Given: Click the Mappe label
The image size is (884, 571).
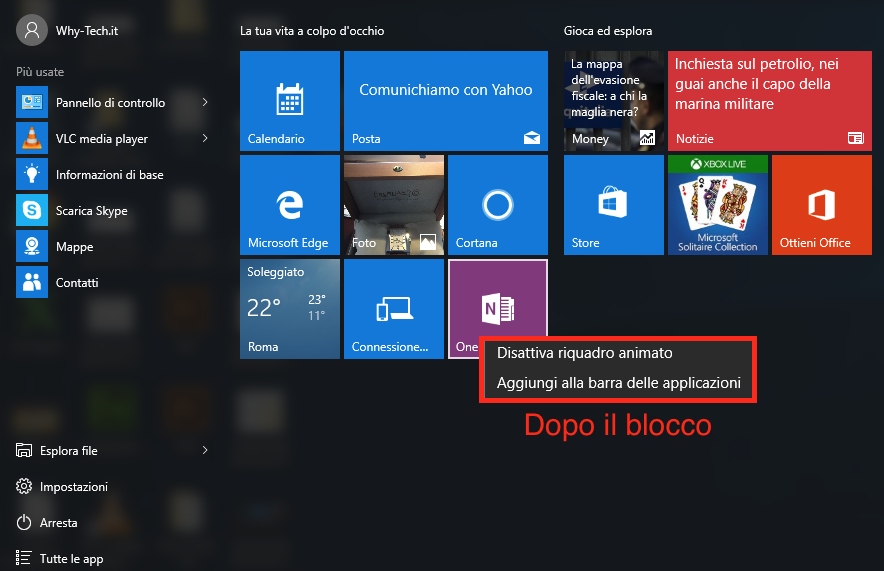Looking at the screenshot, I should (74, 247).
